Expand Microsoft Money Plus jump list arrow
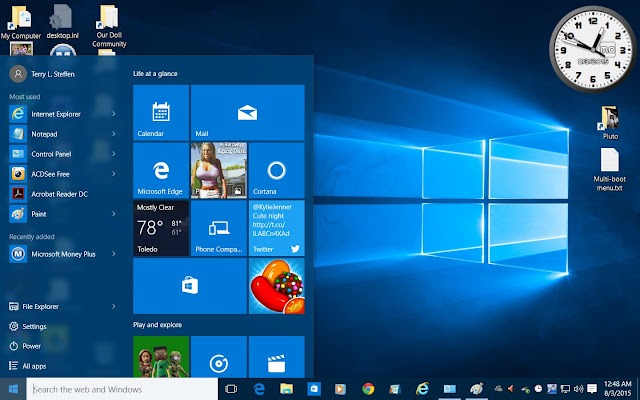This screenshot has width=640, height=400. point(114,254)
